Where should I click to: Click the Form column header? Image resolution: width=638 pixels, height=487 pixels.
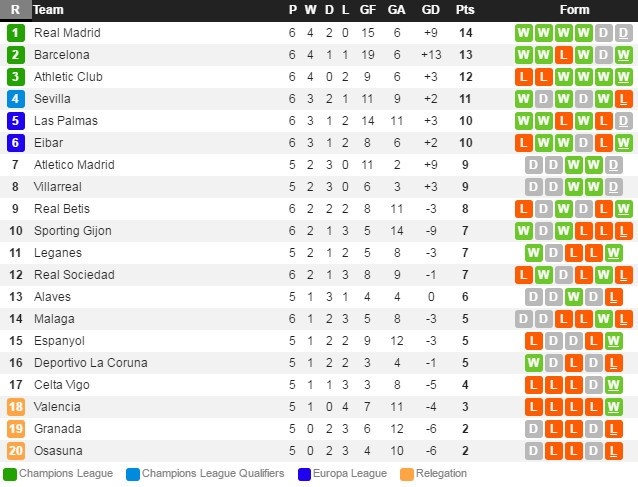coord(574,10)
